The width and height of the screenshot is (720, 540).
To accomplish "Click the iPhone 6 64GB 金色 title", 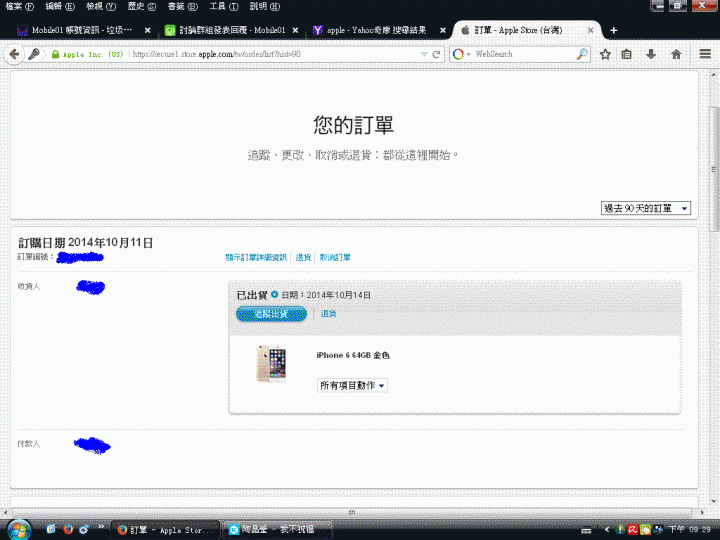I will [353, 355].
